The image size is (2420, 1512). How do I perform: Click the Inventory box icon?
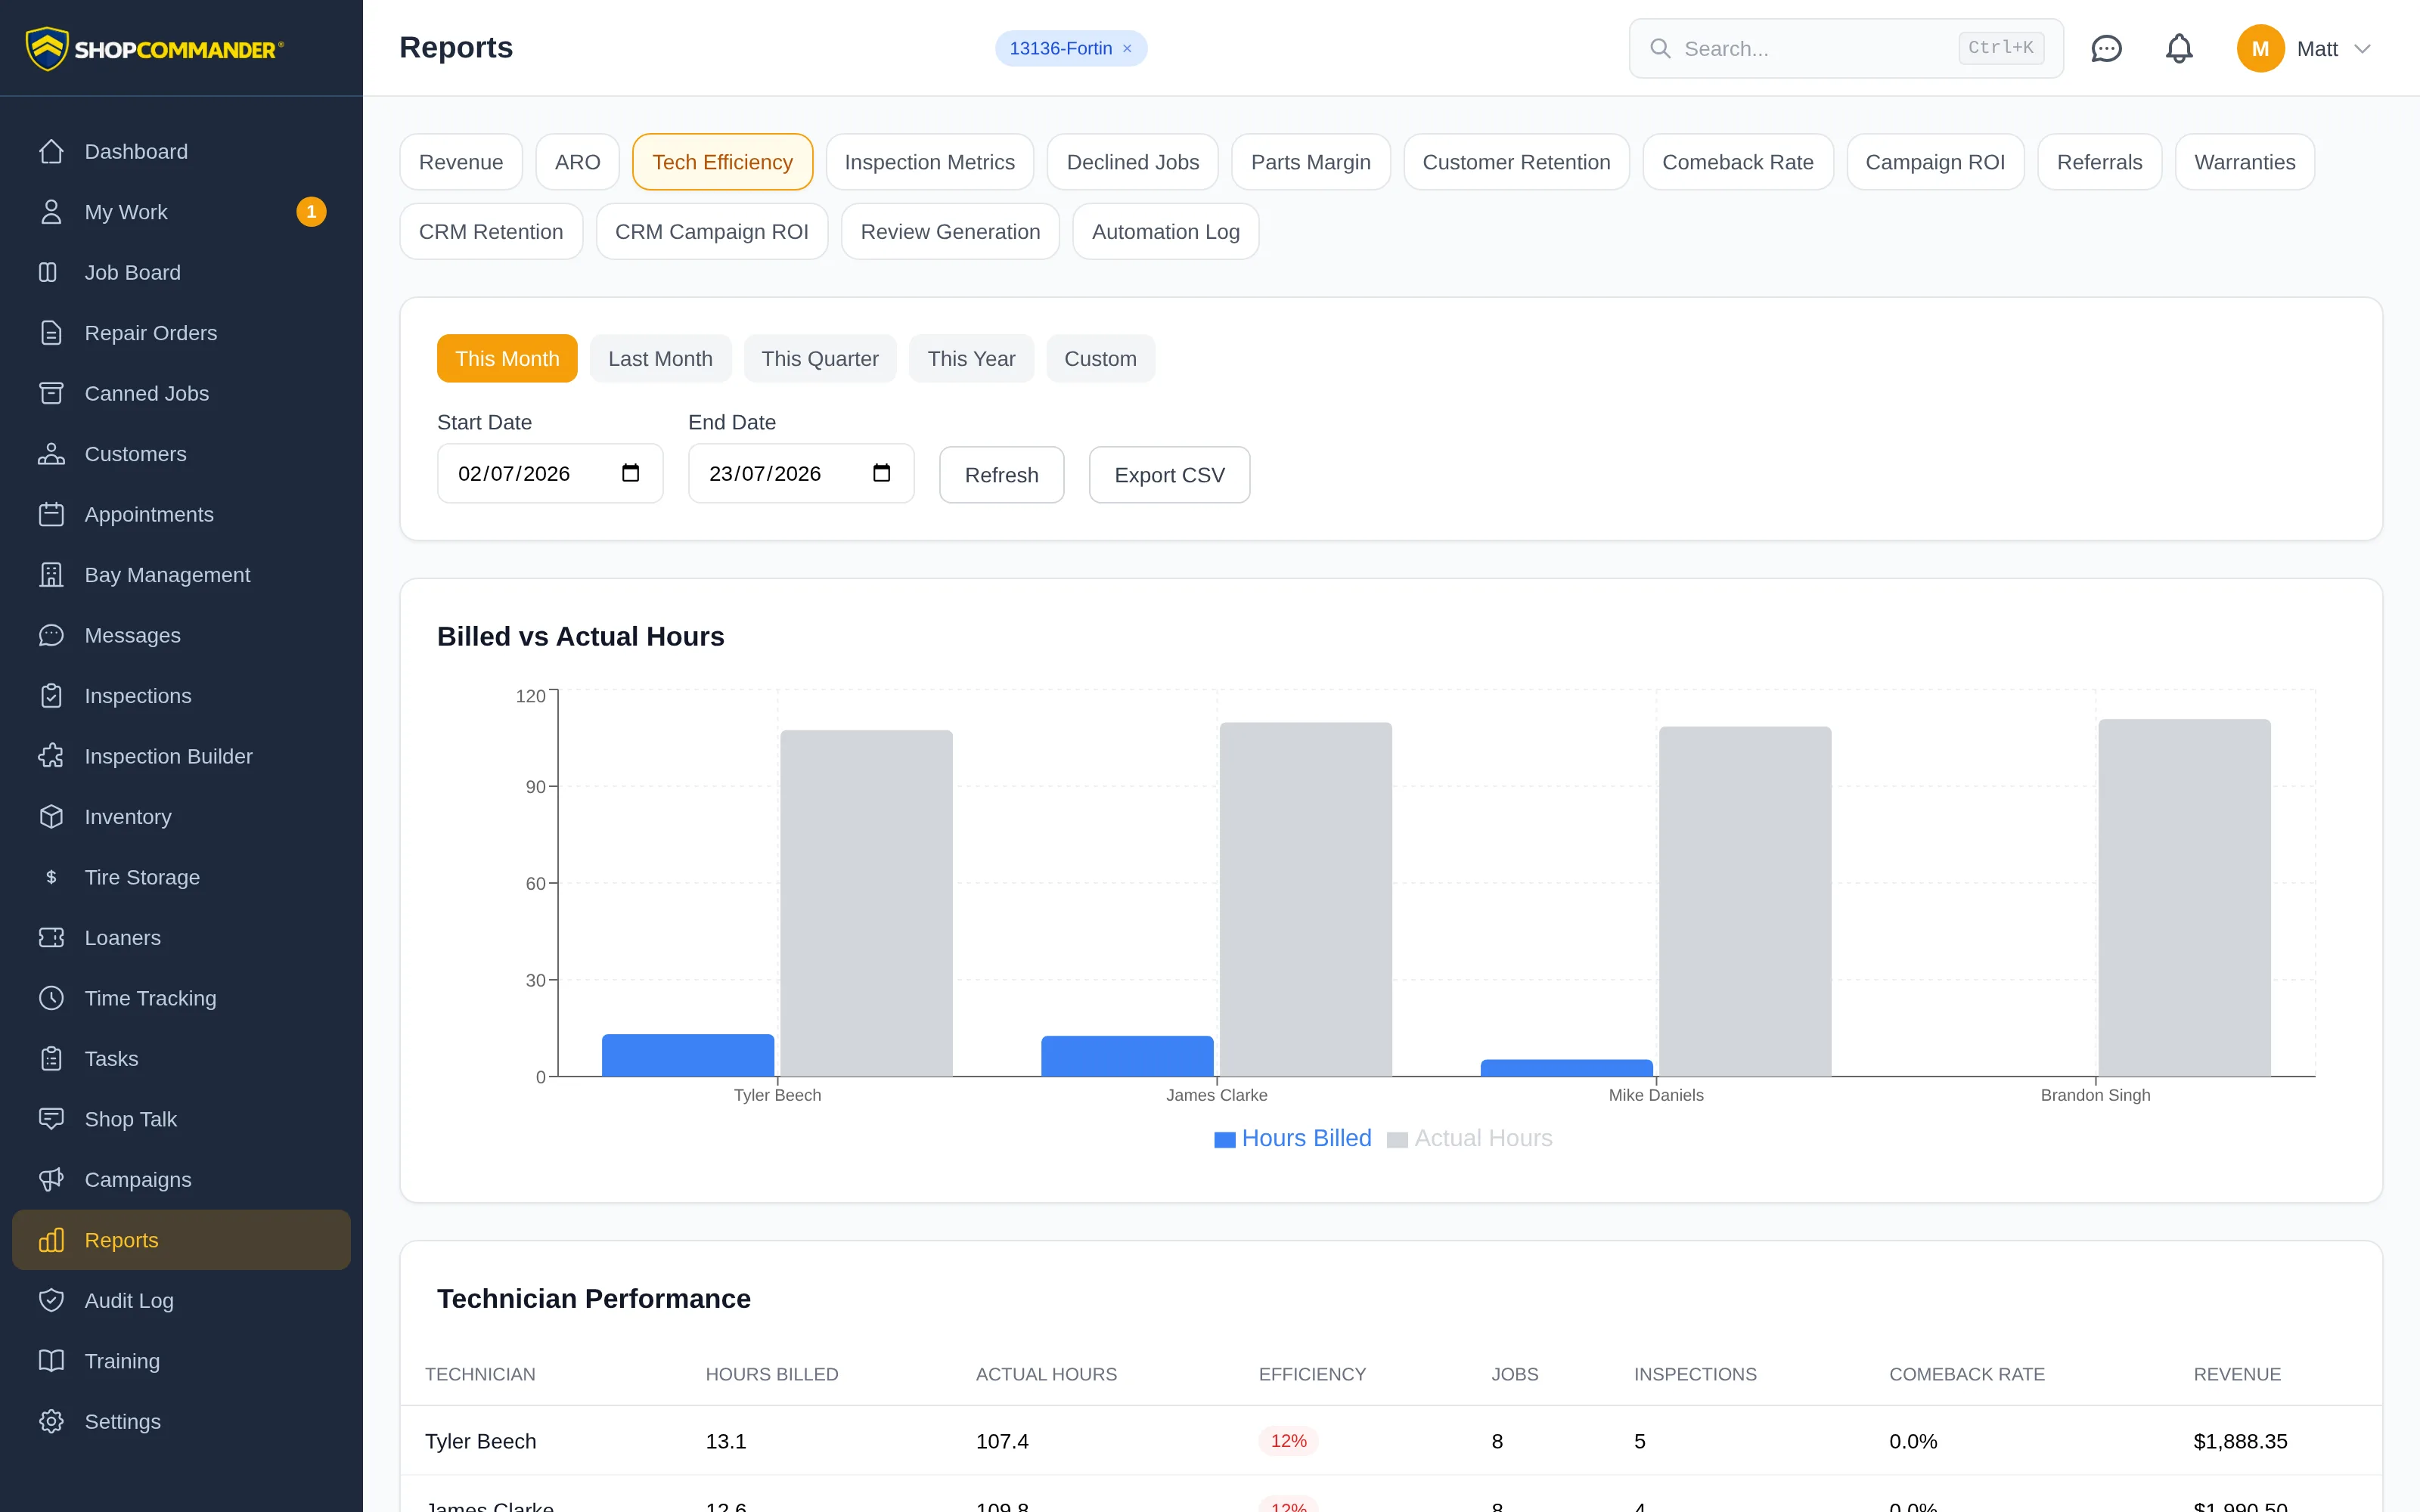[51, 817]
